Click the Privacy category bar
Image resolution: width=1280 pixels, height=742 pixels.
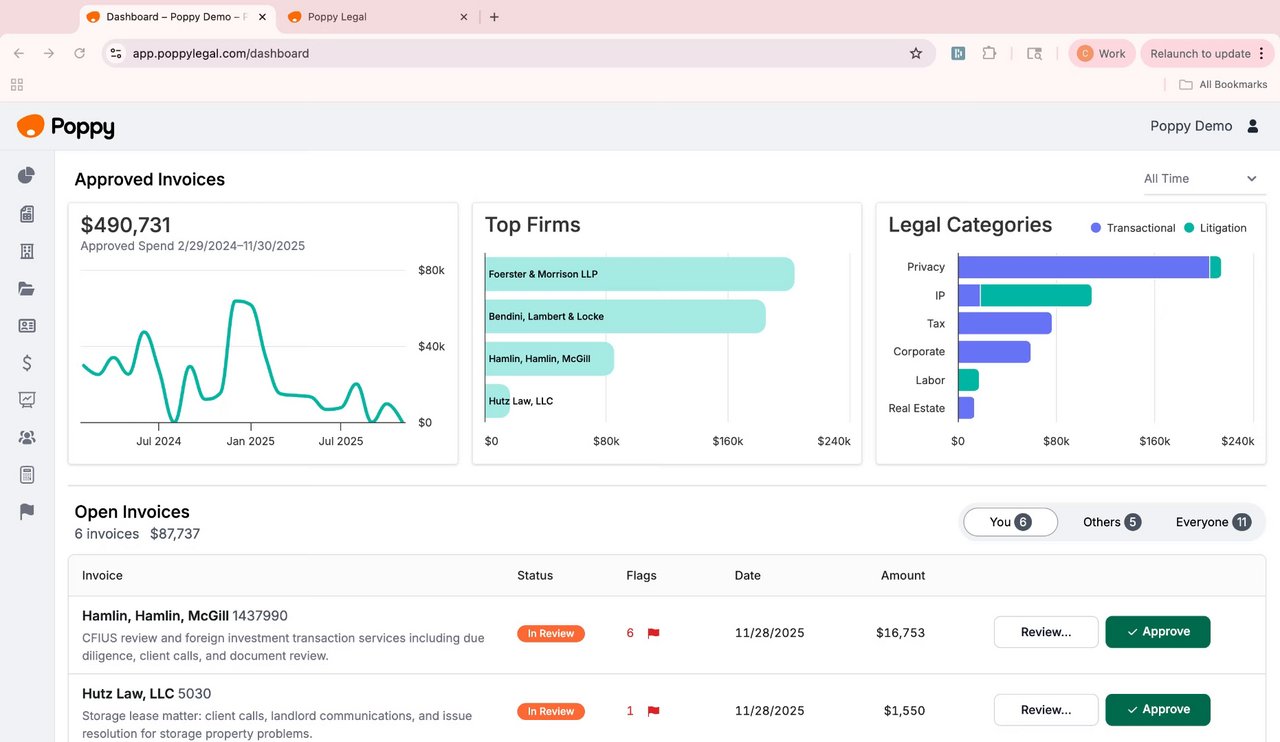point(1089,267)
